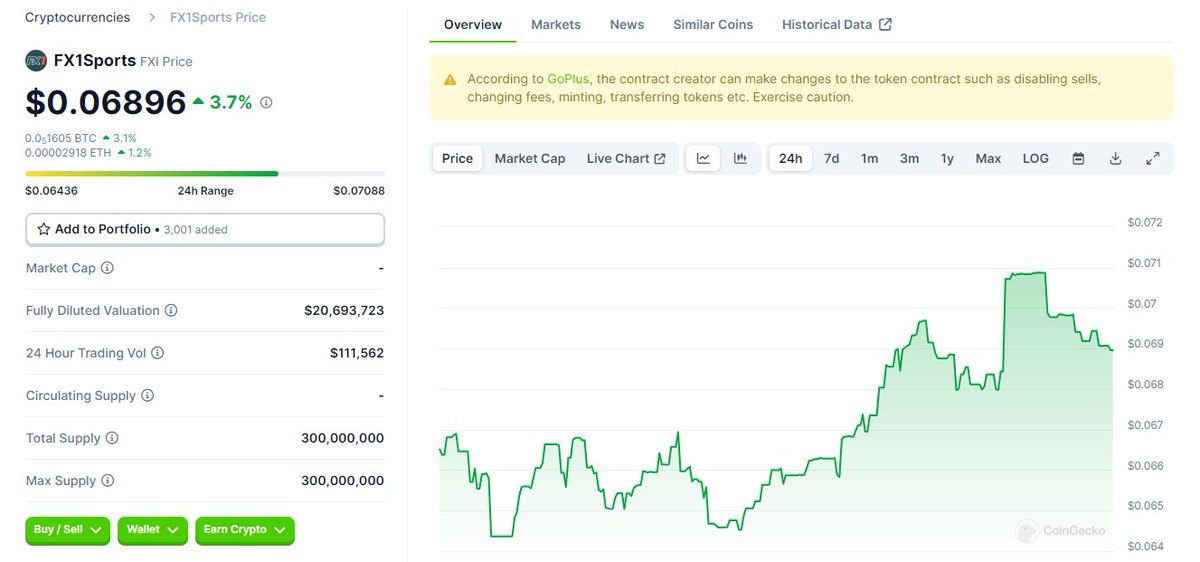Screen dimensions: 1200x562
Task: Click the info icon next to 3.7% change
Action: coord(266,102)
